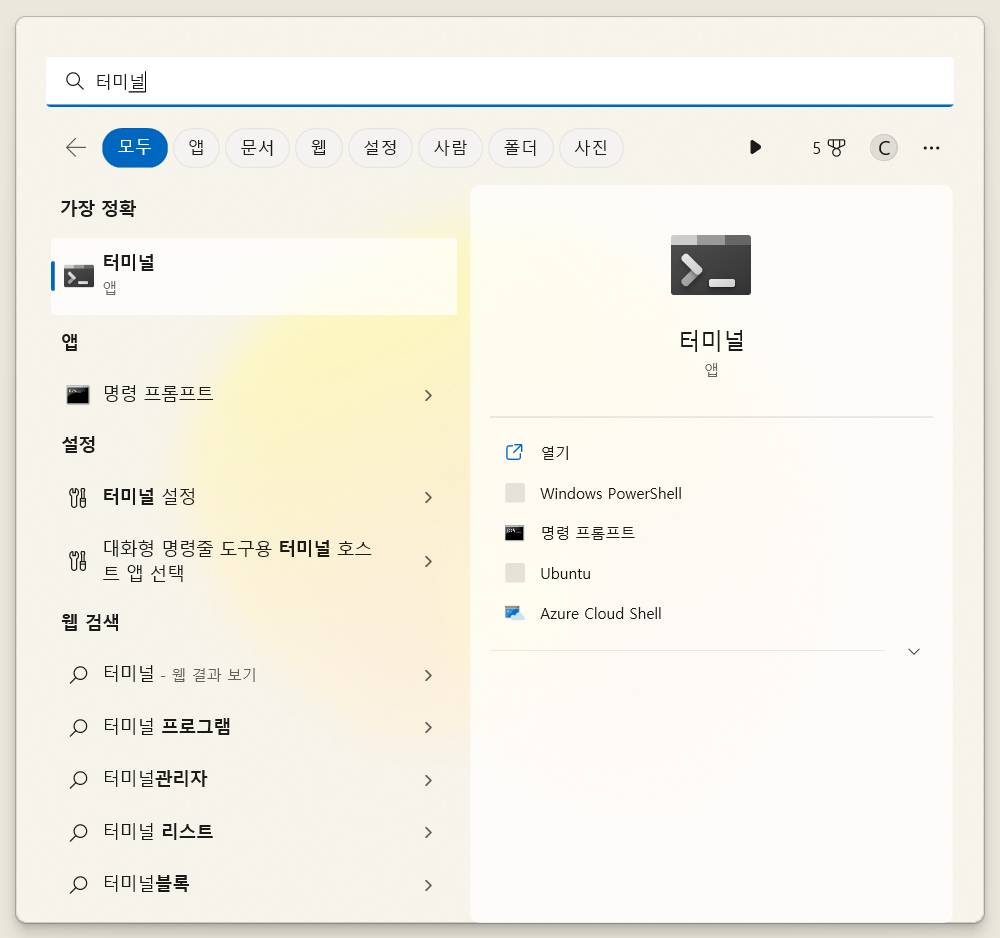Screen dimensions: 1000x938
Task: Click search icon beside 터미널 - 웹 결과 보기
Action: [x=78, y=675]
